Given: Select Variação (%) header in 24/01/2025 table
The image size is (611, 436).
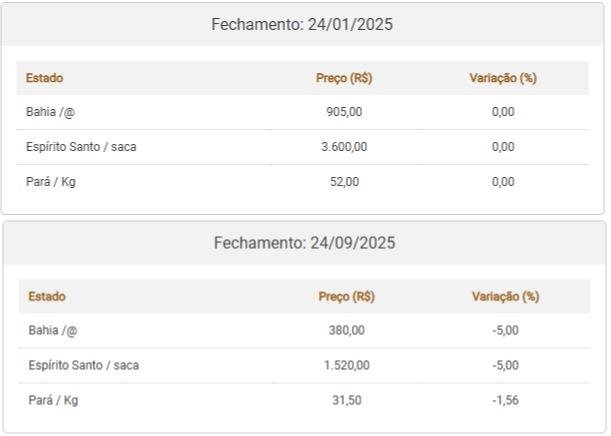Looking at the screenshot, I should 503,78.
